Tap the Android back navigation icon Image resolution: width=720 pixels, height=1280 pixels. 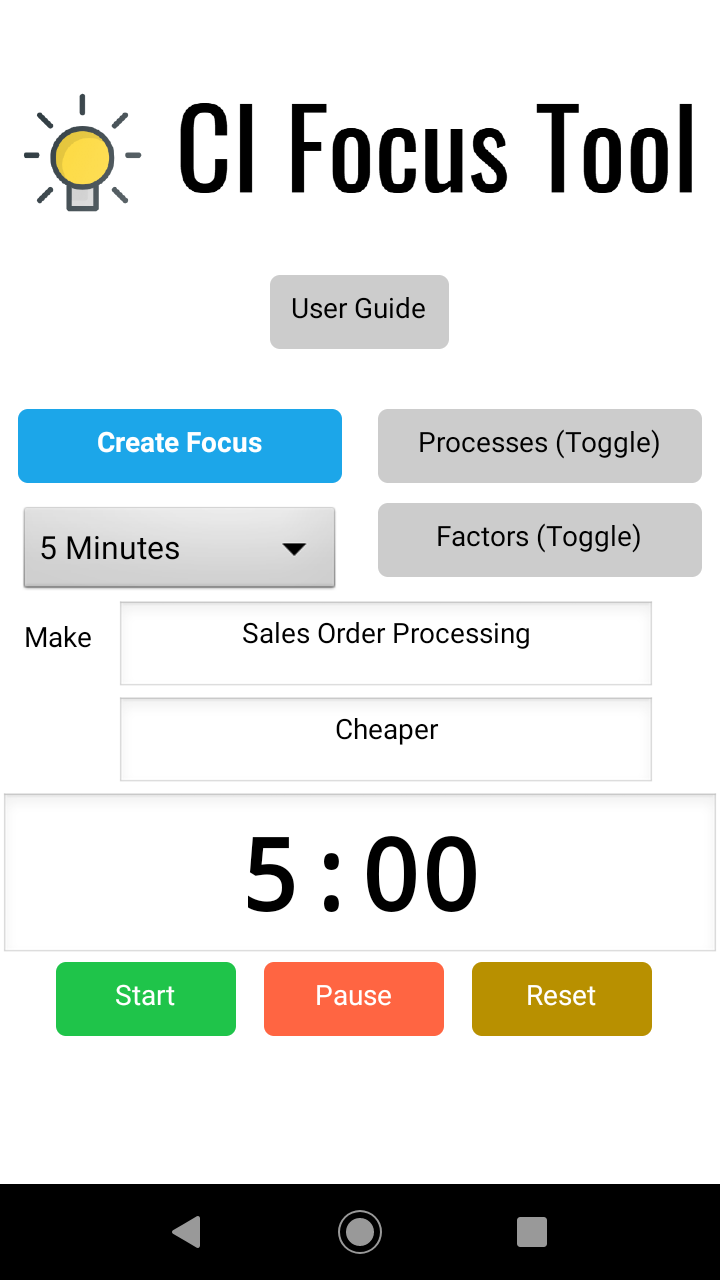186,1231
